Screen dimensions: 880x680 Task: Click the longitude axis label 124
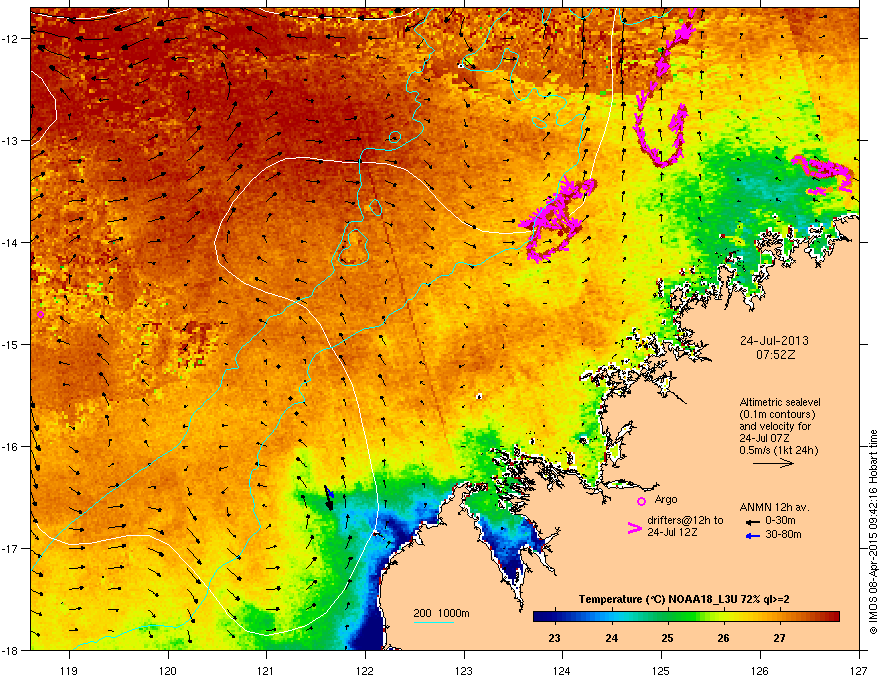(x=562, y=670)
